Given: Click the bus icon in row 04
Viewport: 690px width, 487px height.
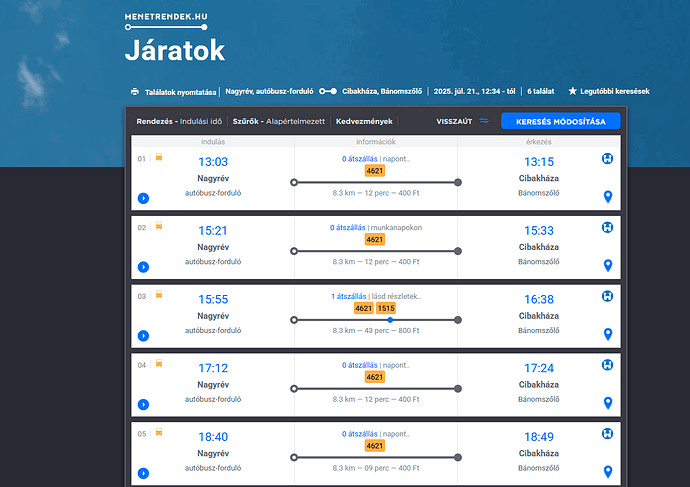Looking at the screenshot, I should coord(159,363).
